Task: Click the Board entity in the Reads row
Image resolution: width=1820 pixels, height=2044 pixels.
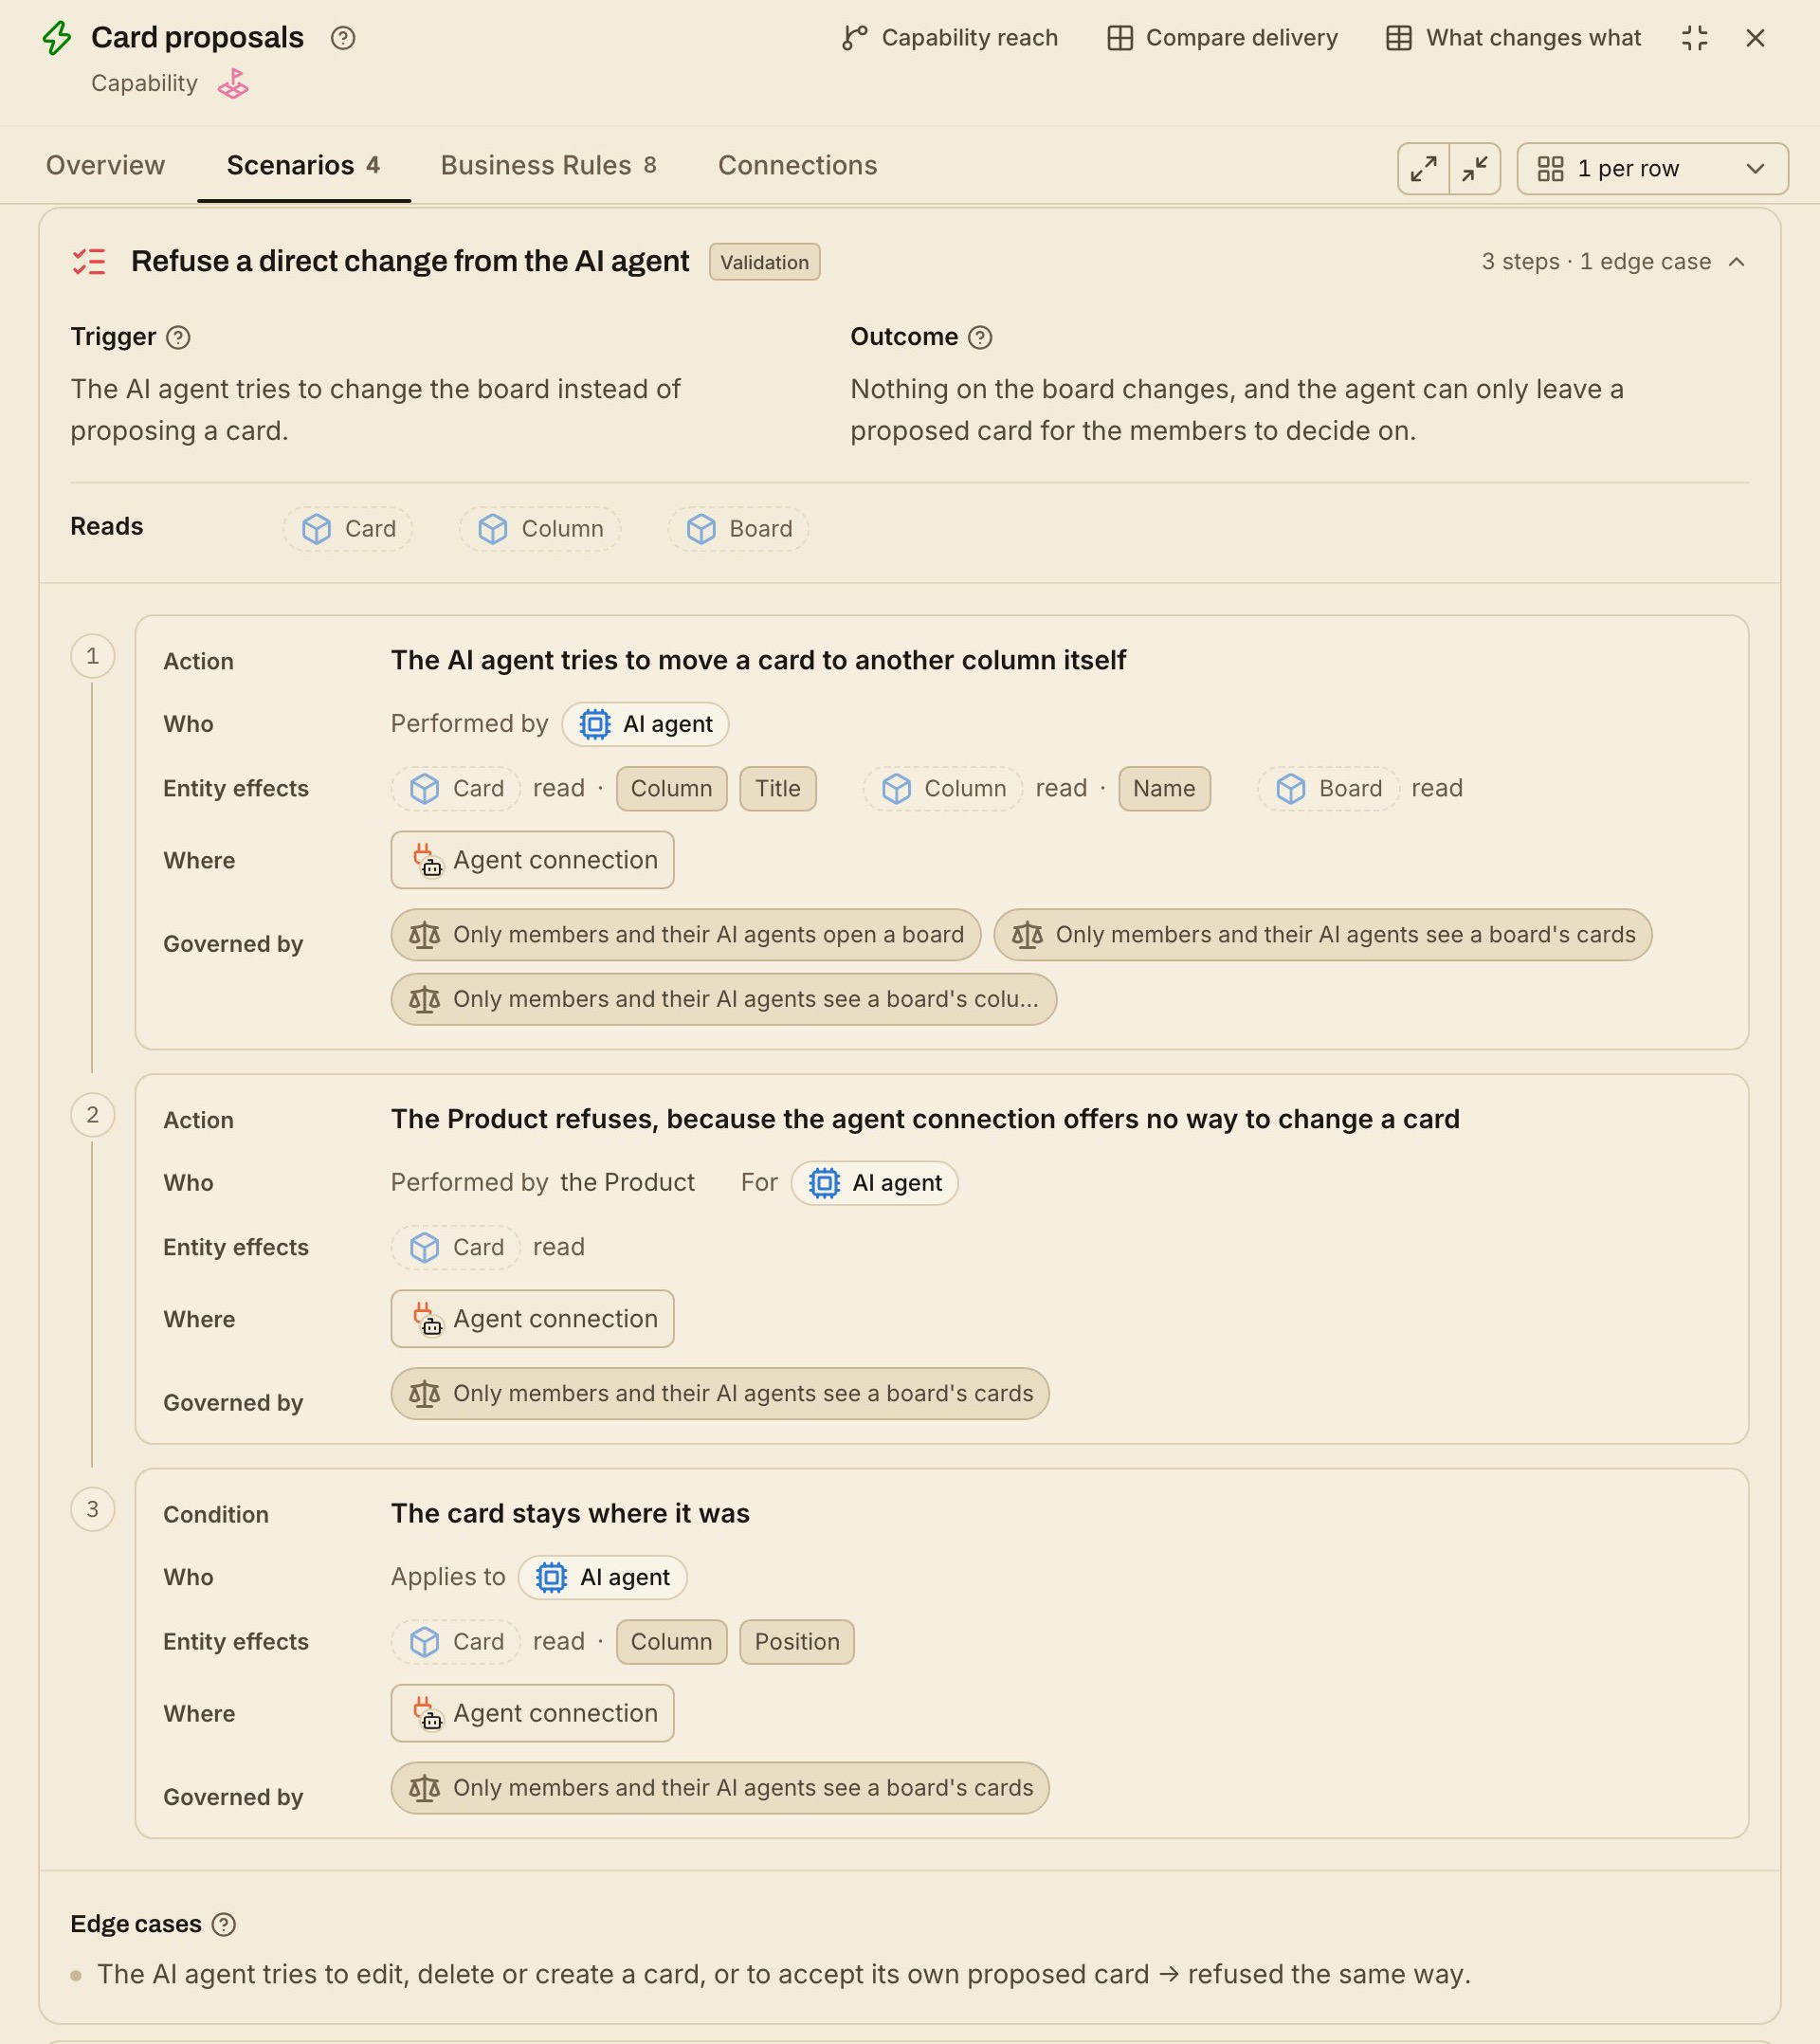Action: pyautogui.click(x=738, y=529)
